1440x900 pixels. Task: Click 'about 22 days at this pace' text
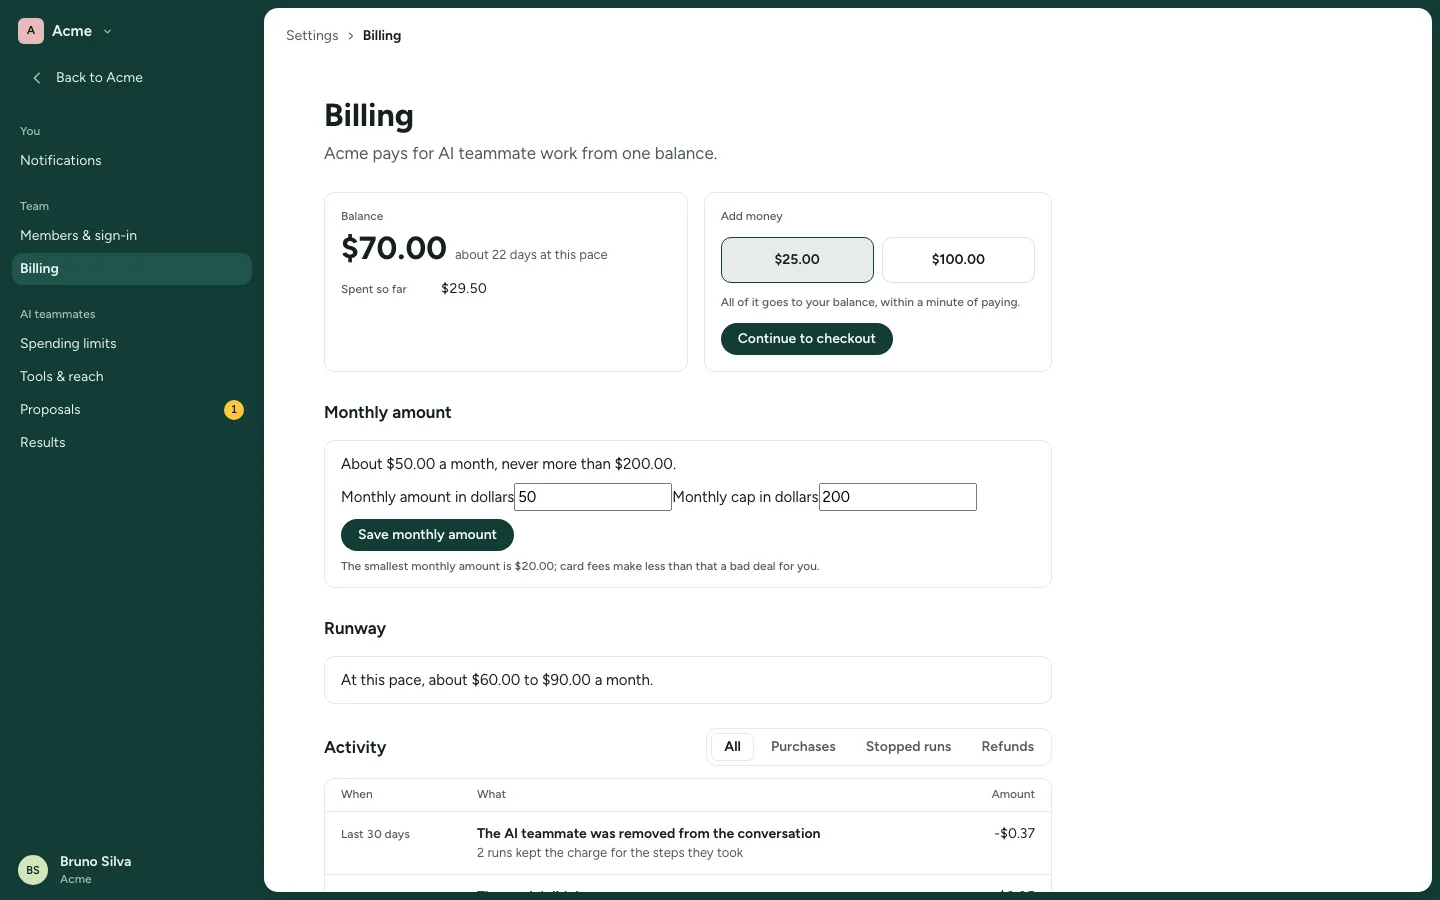click(531, 255)
